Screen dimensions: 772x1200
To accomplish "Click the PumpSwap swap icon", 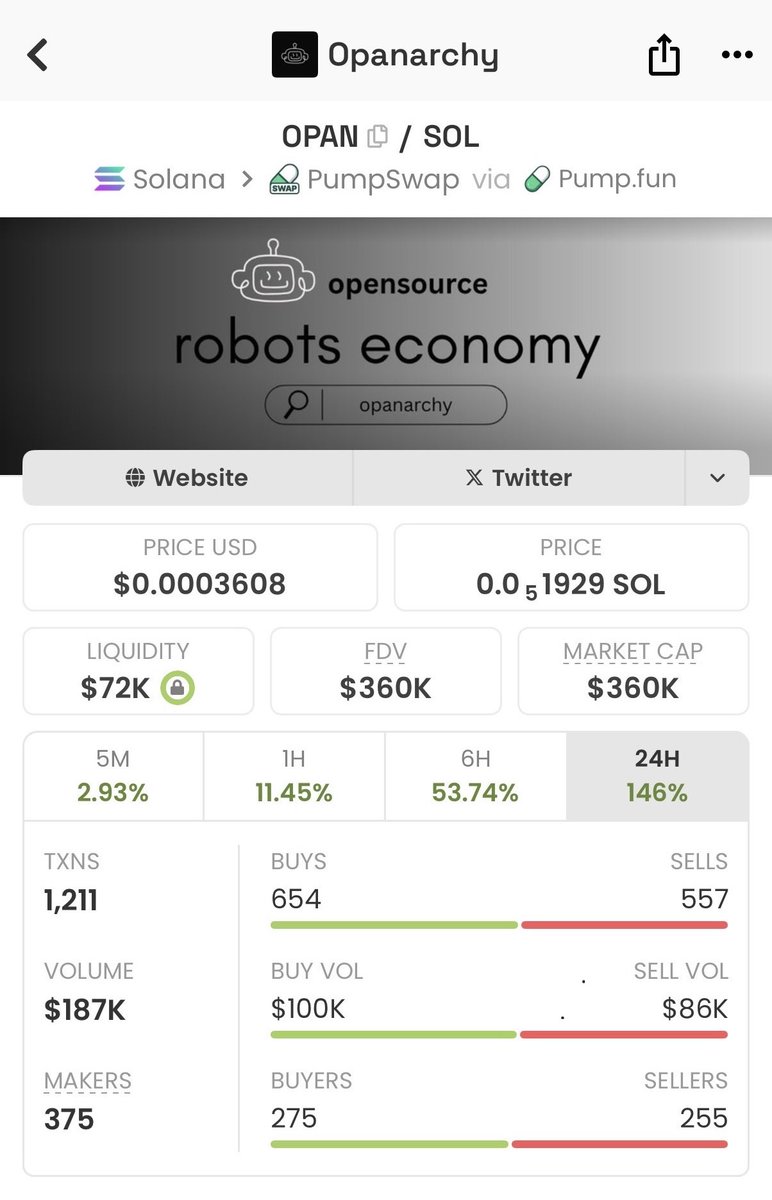I will 285,181.
